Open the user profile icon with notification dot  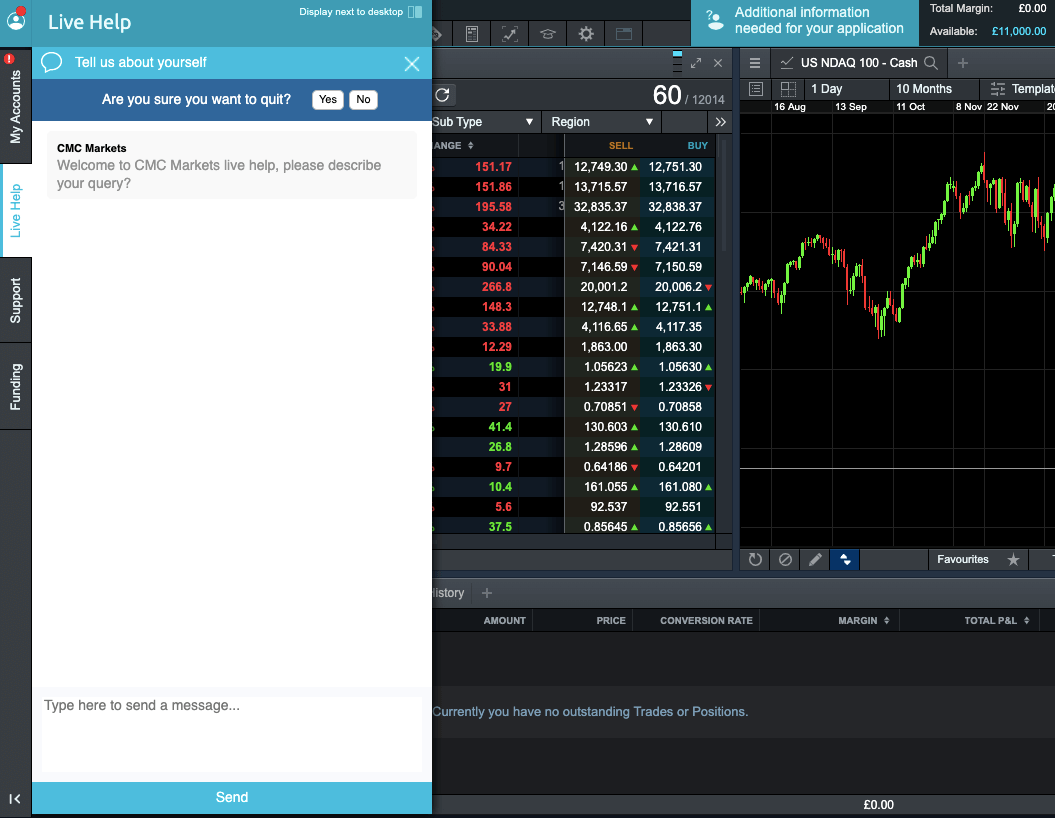click(x=15, y=19)
